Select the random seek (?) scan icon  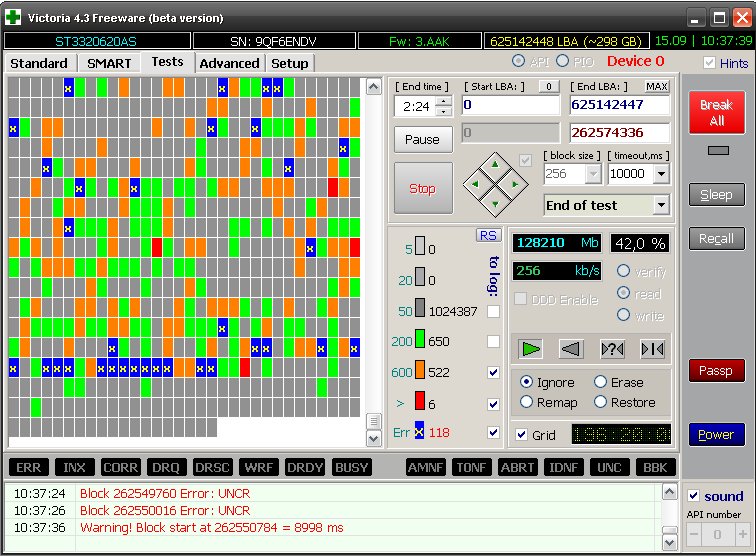pyautogui.click(x=612, y=349)
